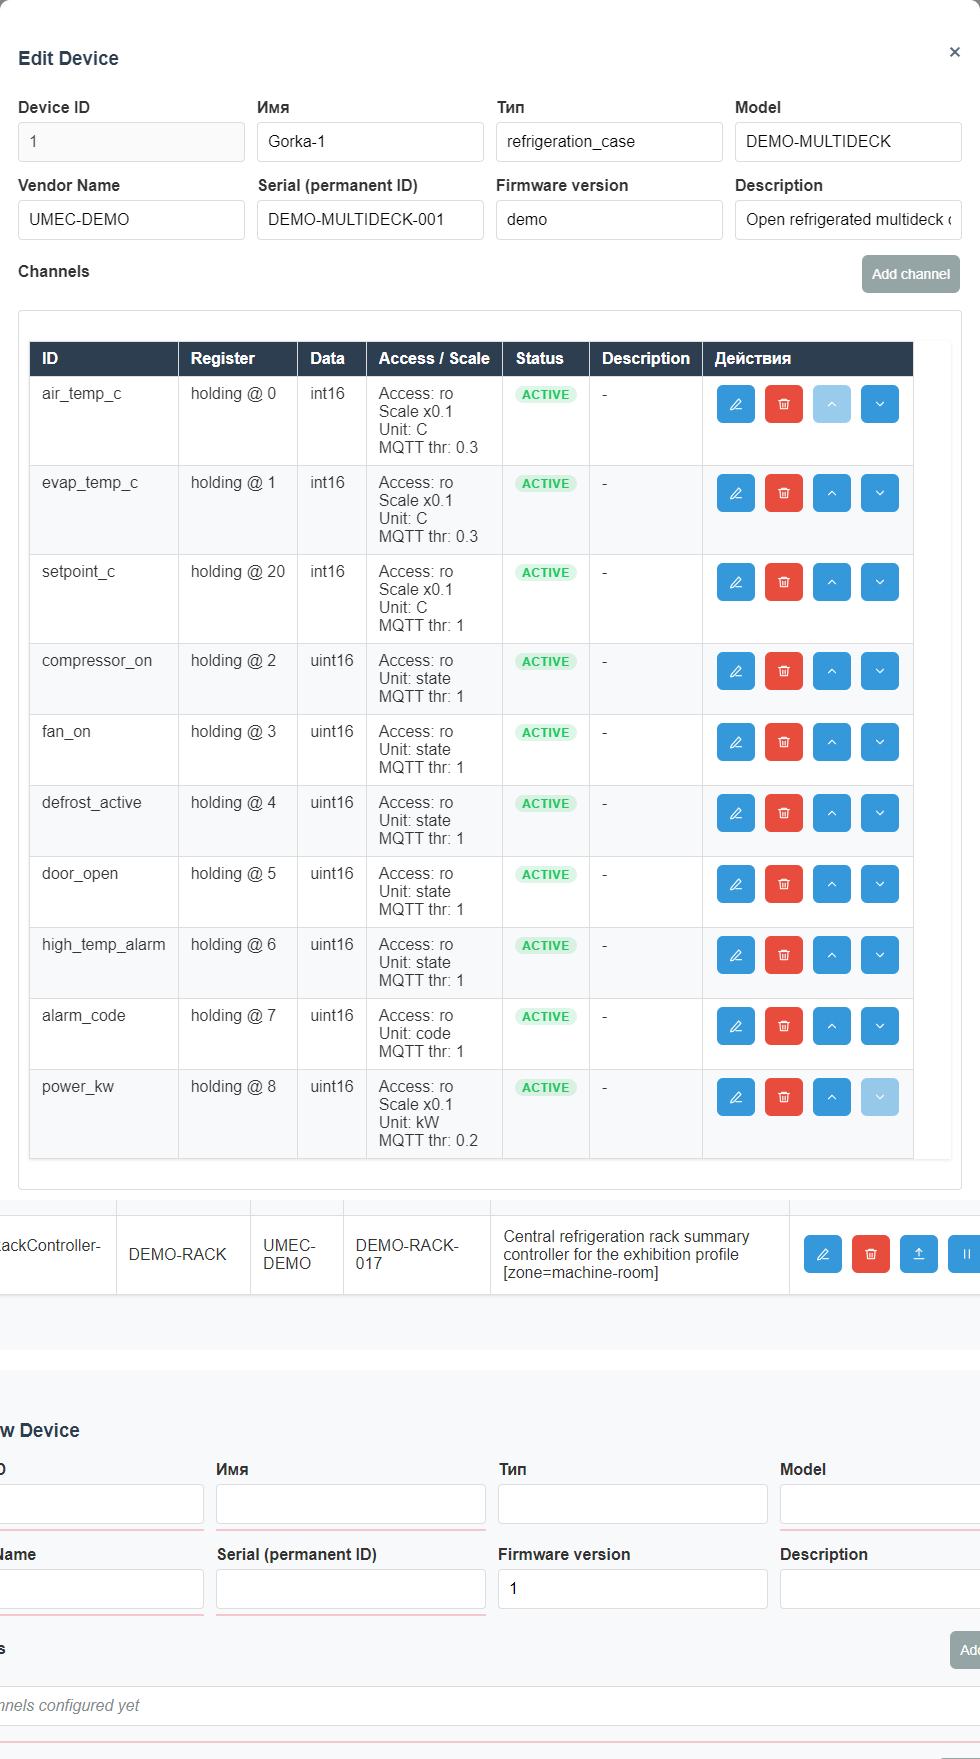Delete the fan_on channel
This screenshot has height=1759, width=980.
click(783, 742)
